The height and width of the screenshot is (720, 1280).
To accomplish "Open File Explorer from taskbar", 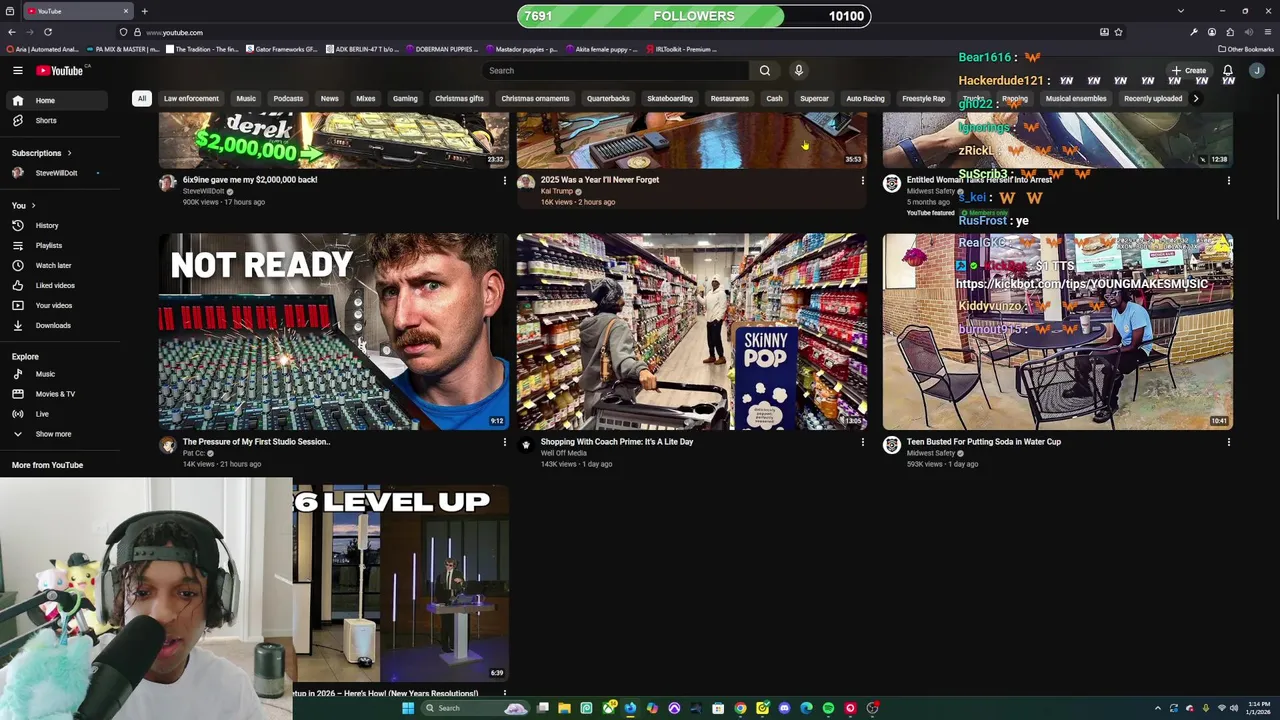I will pyautogui.click(x=564, y=708).
